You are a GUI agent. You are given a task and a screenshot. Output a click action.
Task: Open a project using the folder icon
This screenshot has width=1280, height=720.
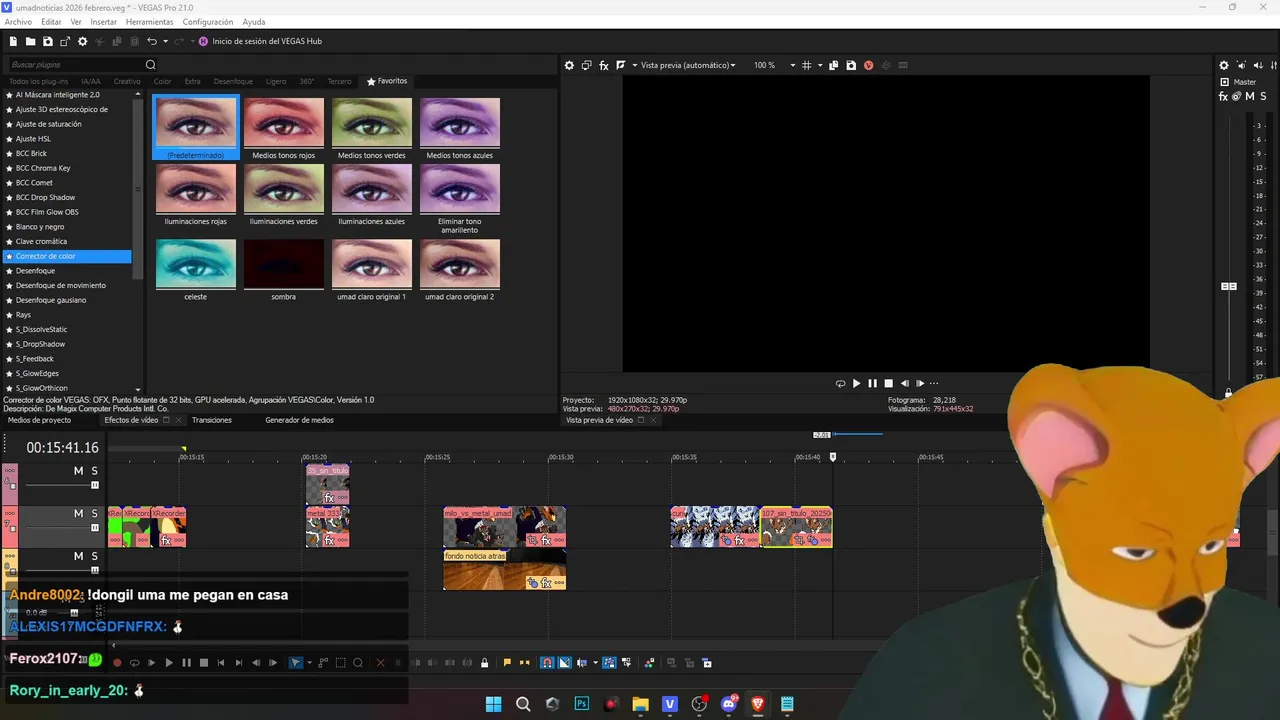31,41
